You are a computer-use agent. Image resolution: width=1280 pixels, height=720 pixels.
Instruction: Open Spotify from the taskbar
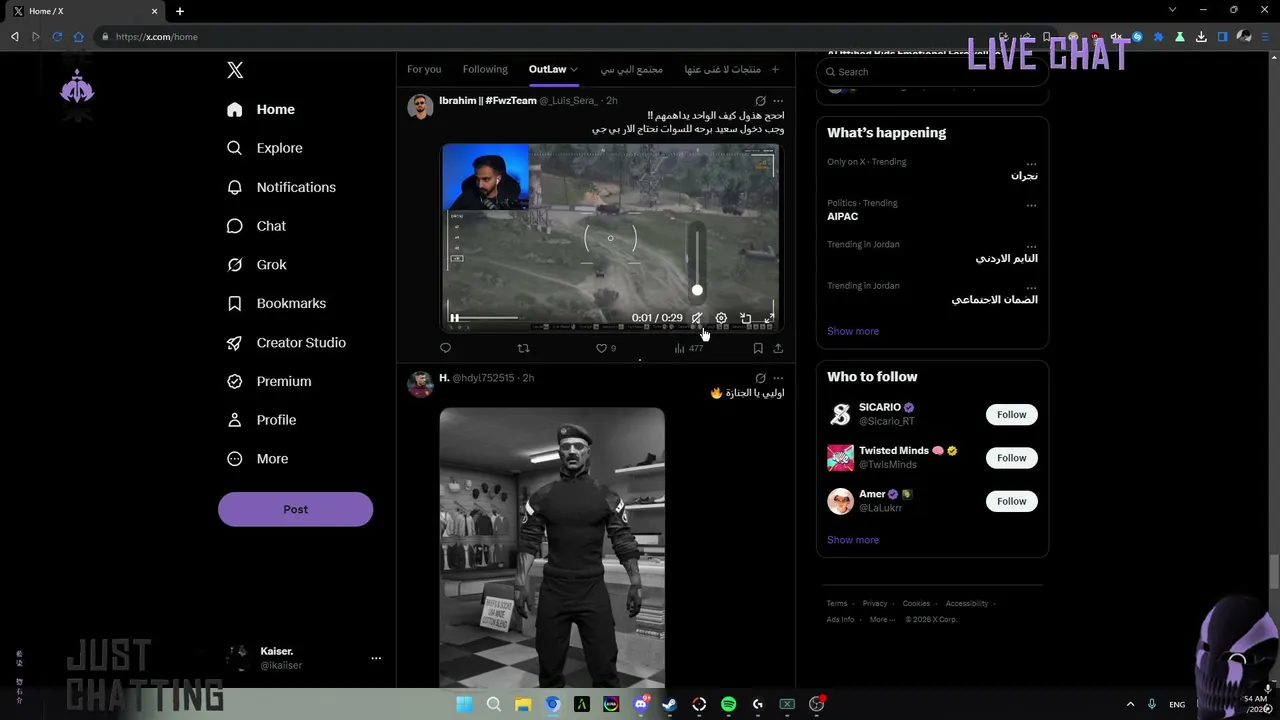[x=728, y=704]
